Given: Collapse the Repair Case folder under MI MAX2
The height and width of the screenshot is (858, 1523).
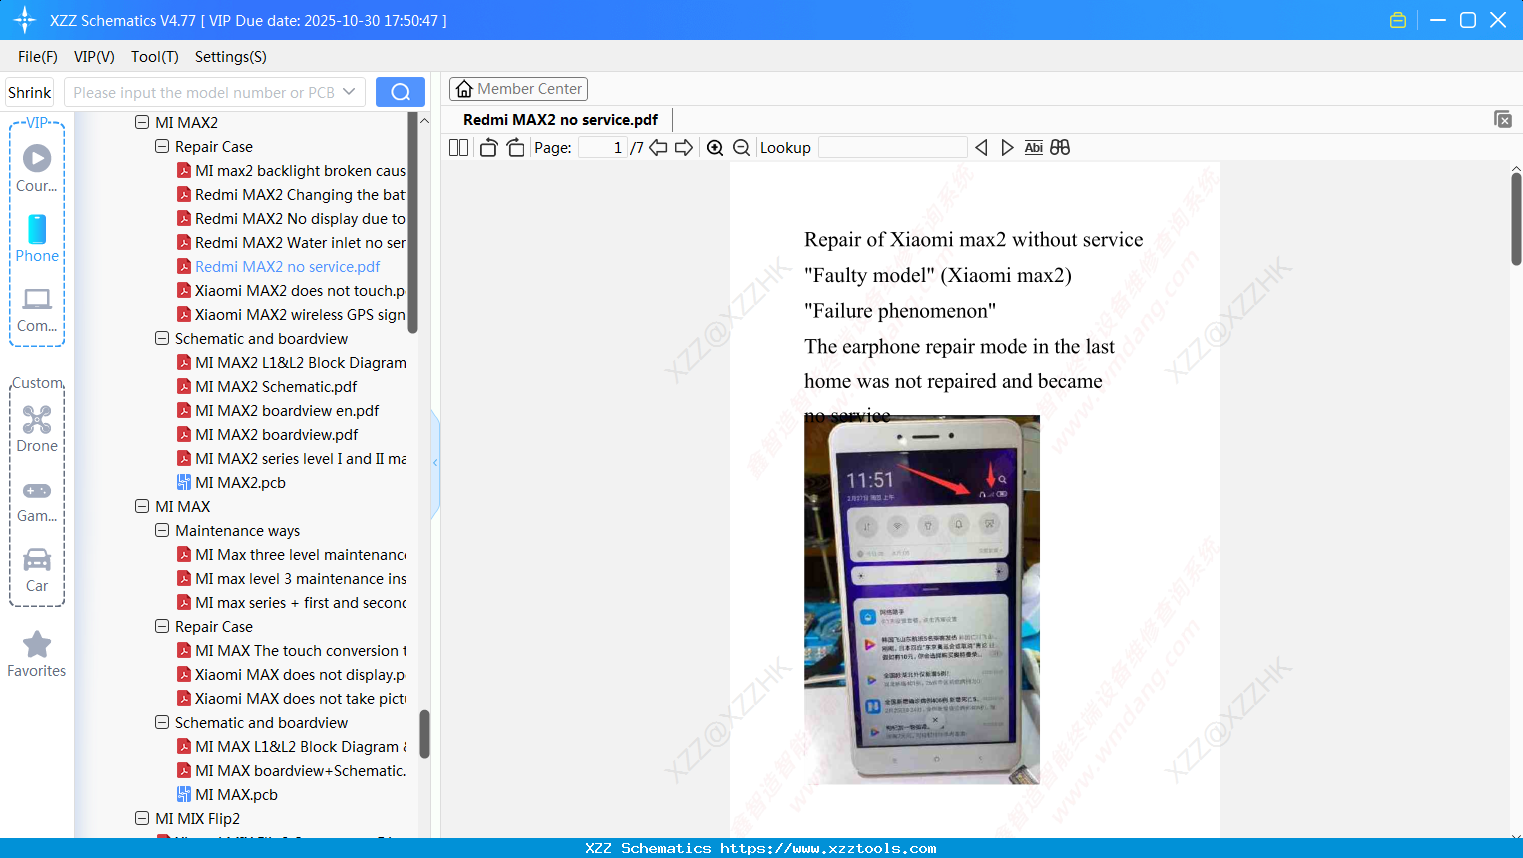Looking at the screenshot, I should click(x=162, y=147).
